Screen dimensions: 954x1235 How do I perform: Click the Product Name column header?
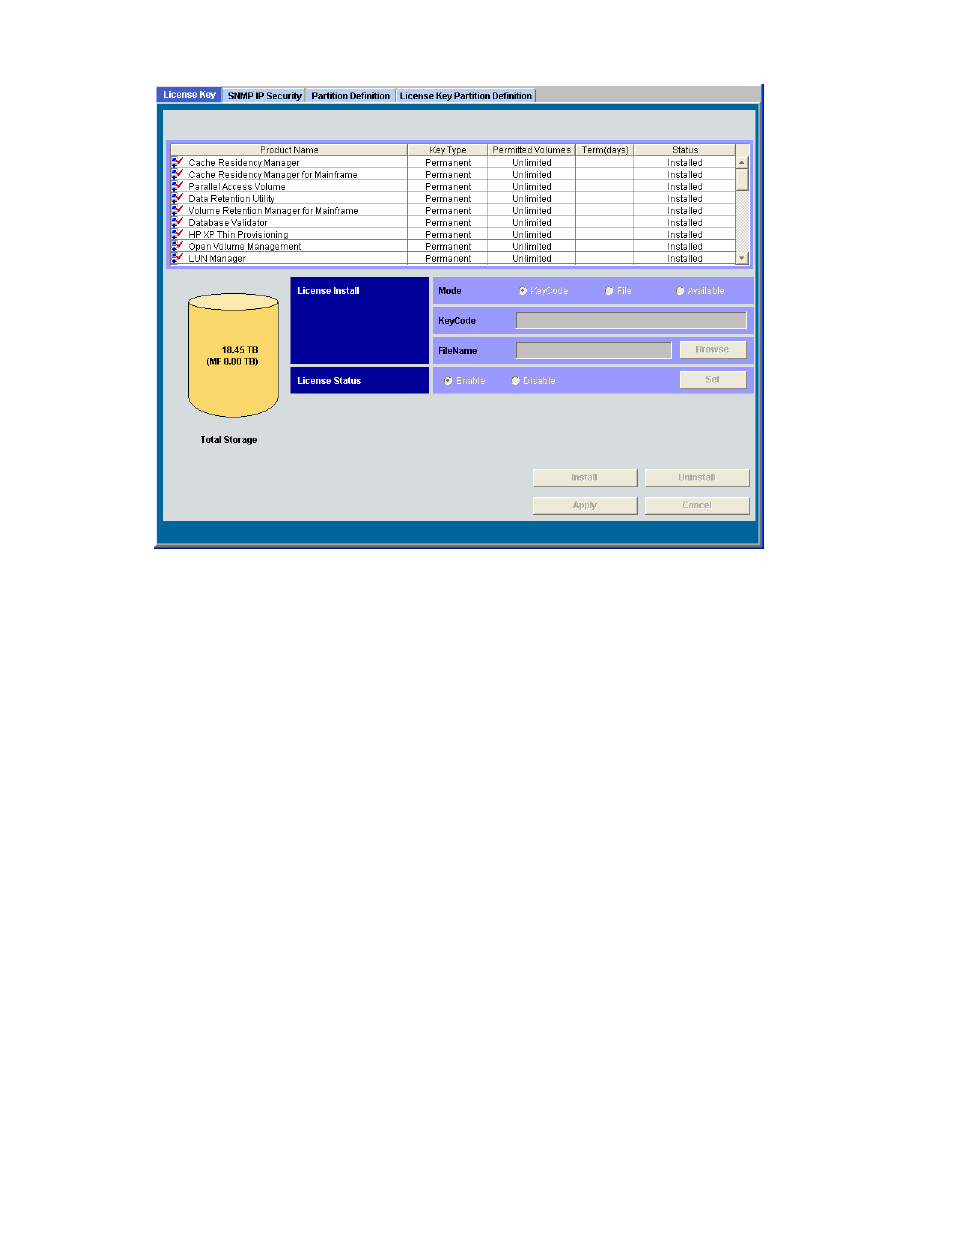pyautogui.click(x=289, y=150)
